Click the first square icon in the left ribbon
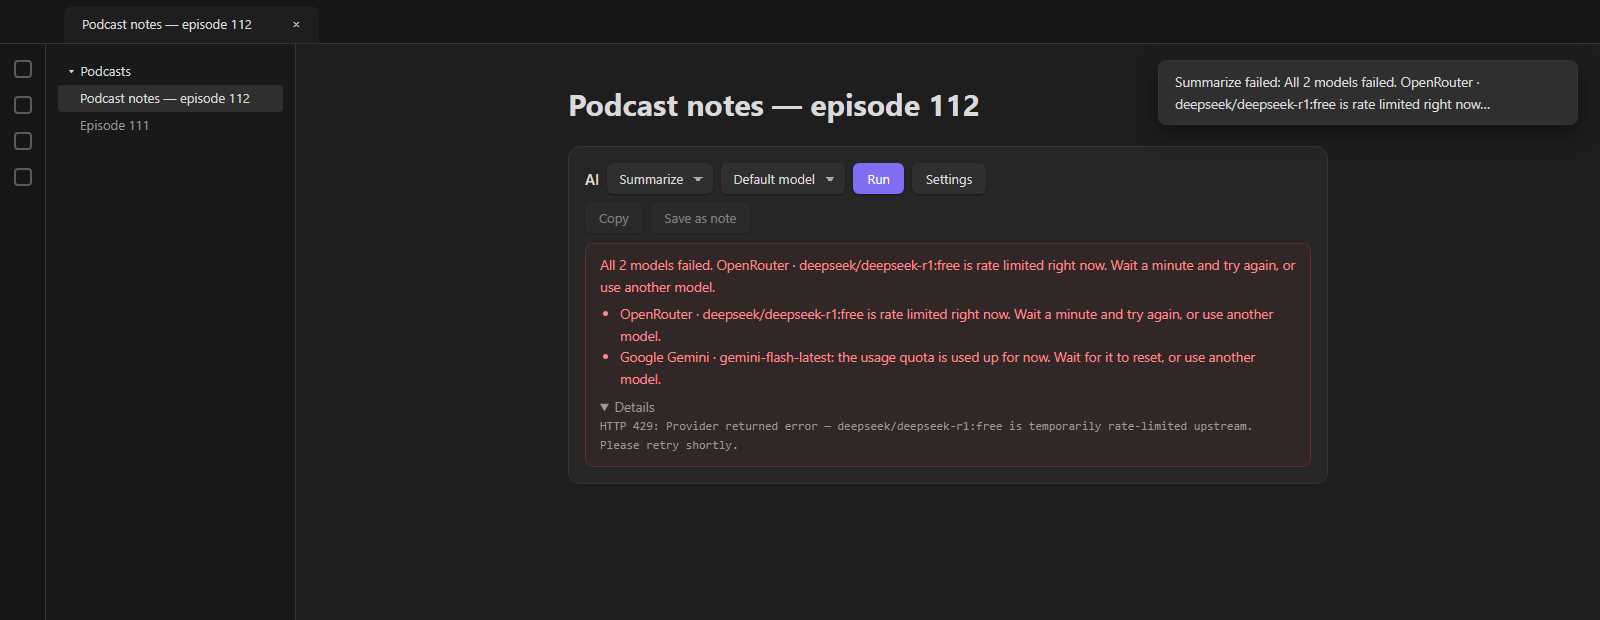This screenshot has width=1600, height=620. click(23, 69)
